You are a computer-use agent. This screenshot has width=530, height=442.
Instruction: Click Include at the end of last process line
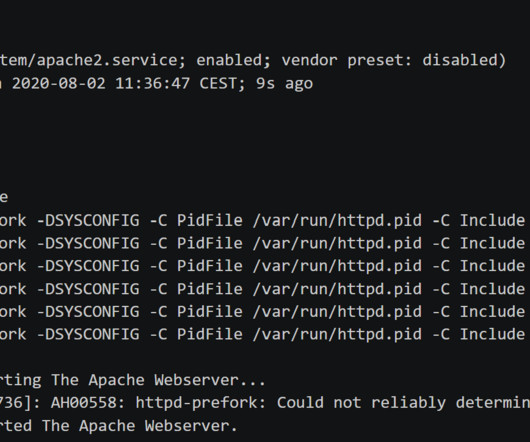tap(492, 334)
